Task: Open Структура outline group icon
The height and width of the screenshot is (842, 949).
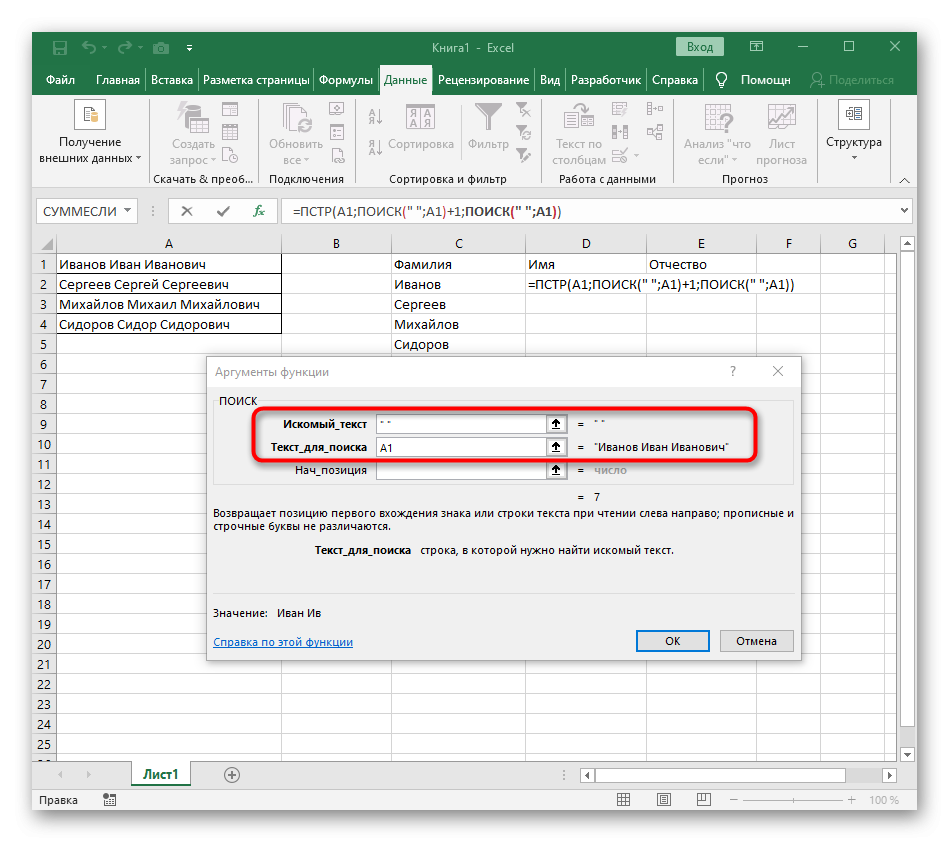Action: point(853,128)
